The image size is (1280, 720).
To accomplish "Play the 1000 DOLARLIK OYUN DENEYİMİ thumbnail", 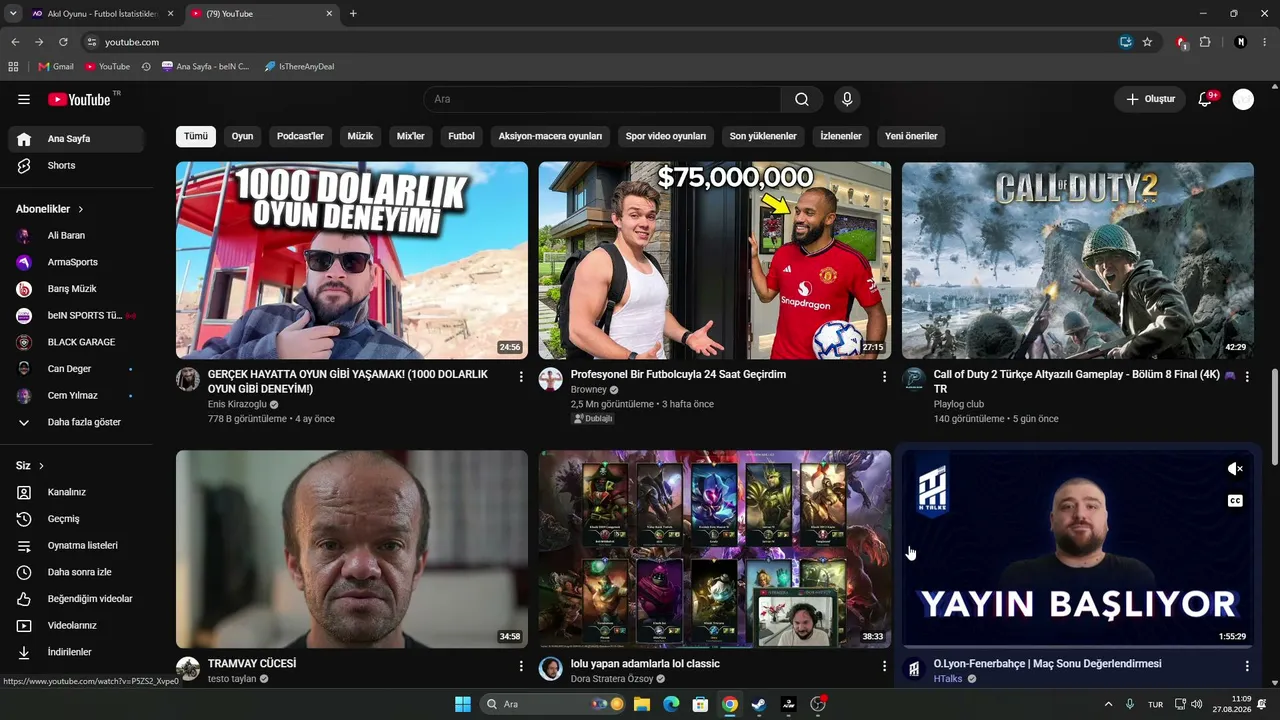I will [x=352, y=260].
